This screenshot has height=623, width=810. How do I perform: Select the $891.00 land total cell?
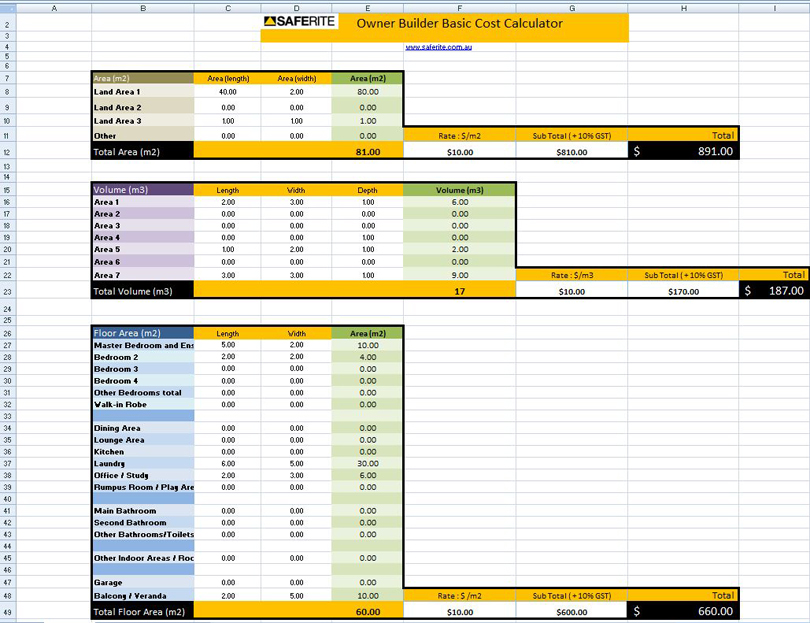tap(684, 152)
